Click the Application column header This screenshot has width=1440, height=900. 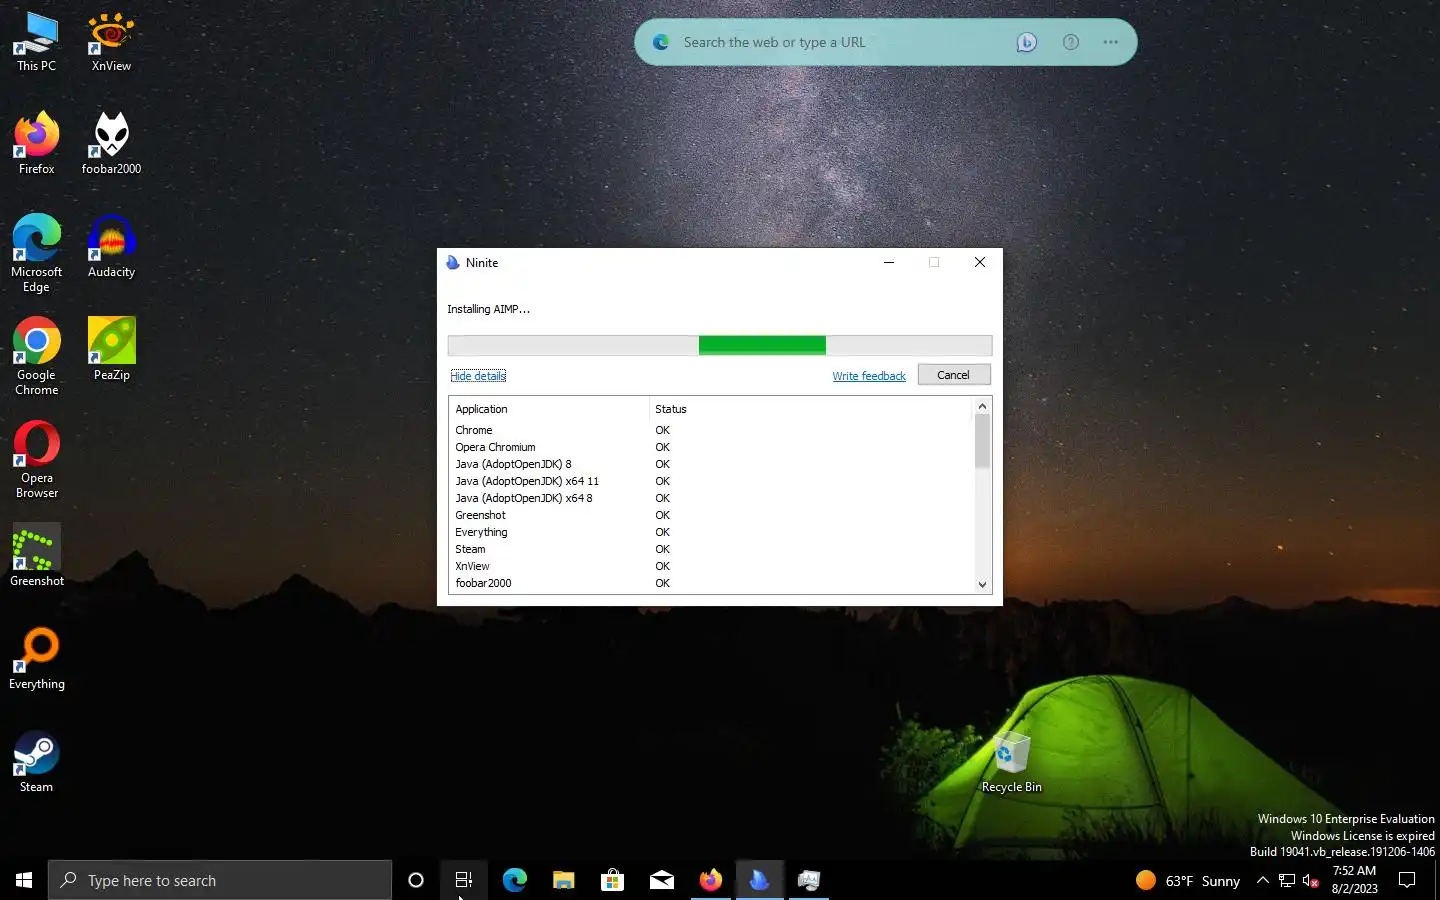coord(549,409)
